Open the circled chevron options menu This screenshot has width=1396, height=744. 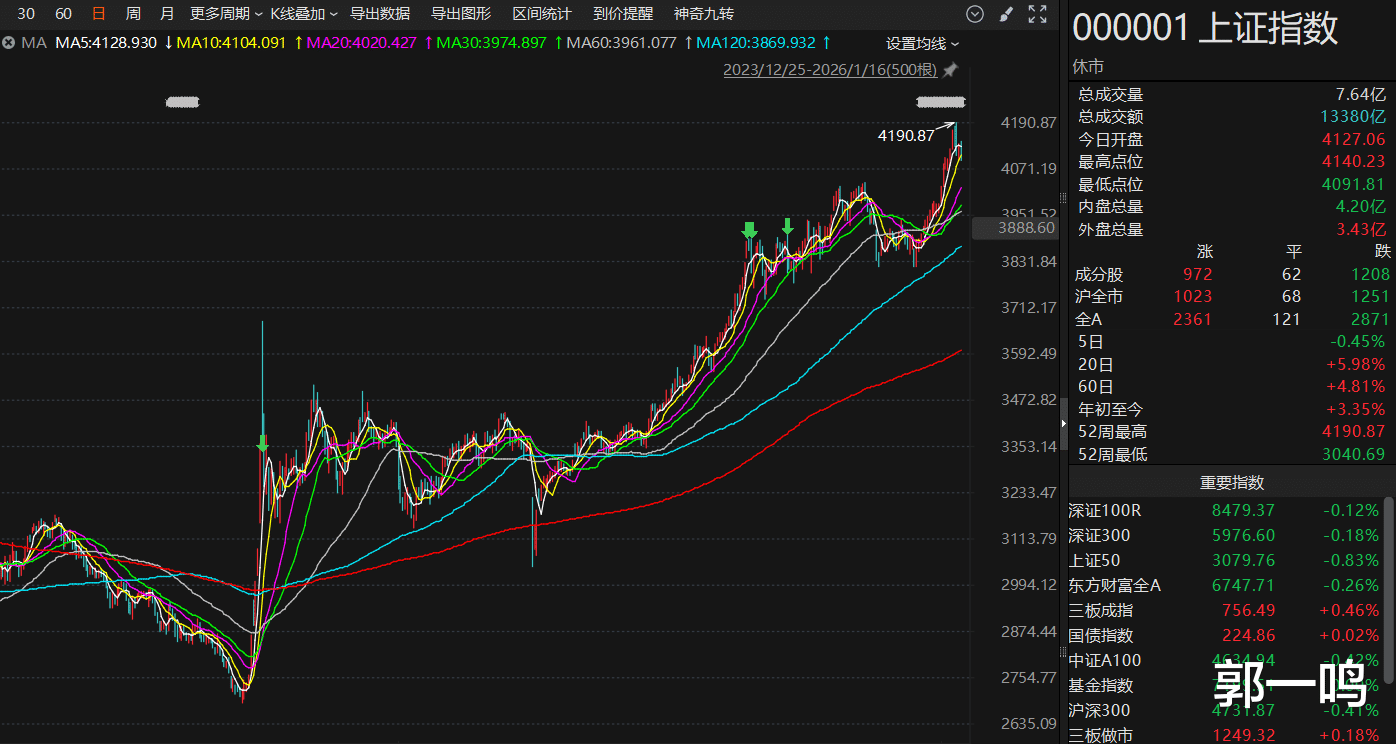click(975, 14)
